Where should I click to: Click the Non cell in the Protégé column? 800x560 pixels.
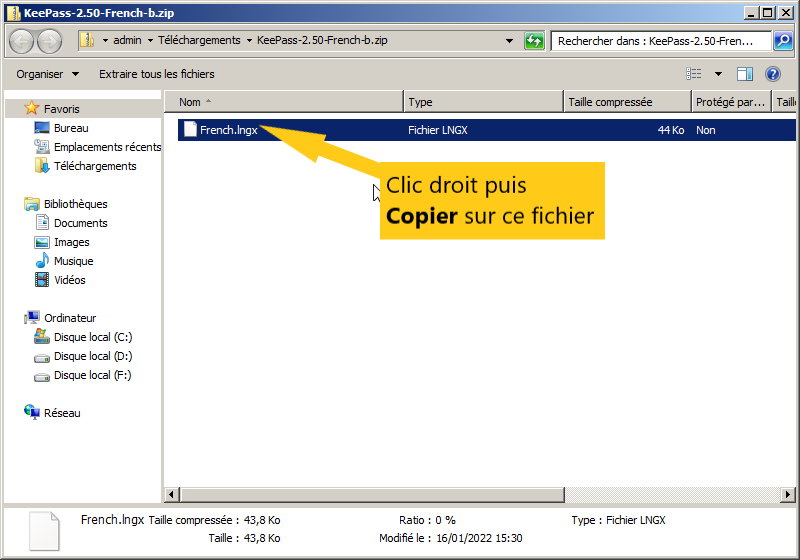[x=706, y=130]
